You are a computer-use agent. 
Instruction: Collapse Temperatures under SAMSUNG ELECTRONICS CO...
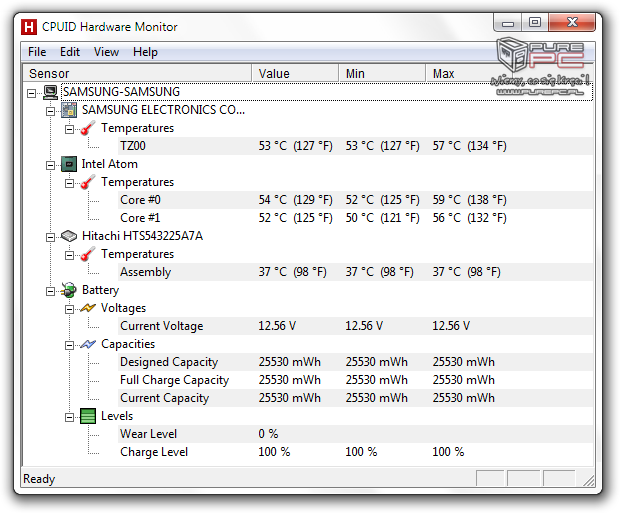tap(69, 129)
